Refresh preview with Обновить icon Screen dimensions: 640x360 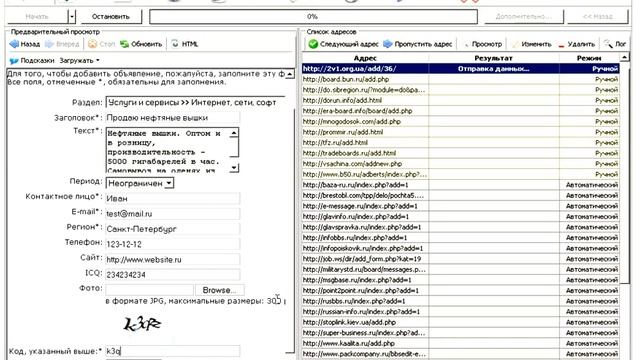pyautogui.click(x=124, y=44)
